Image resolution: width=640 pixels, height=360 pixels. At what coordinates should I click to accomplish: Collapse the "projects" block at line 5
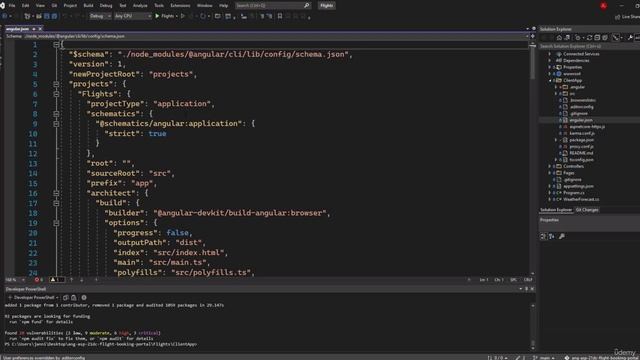pyautogui.click(x=56, y=84)
